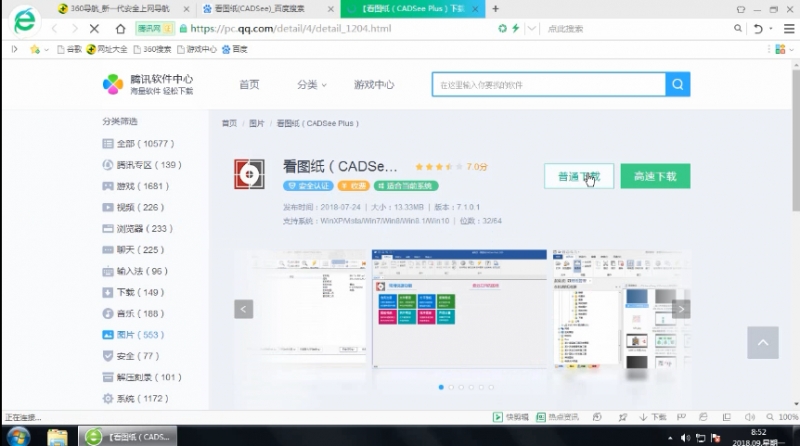Click the Tencent Software Center logo

(x=148, y=84)
